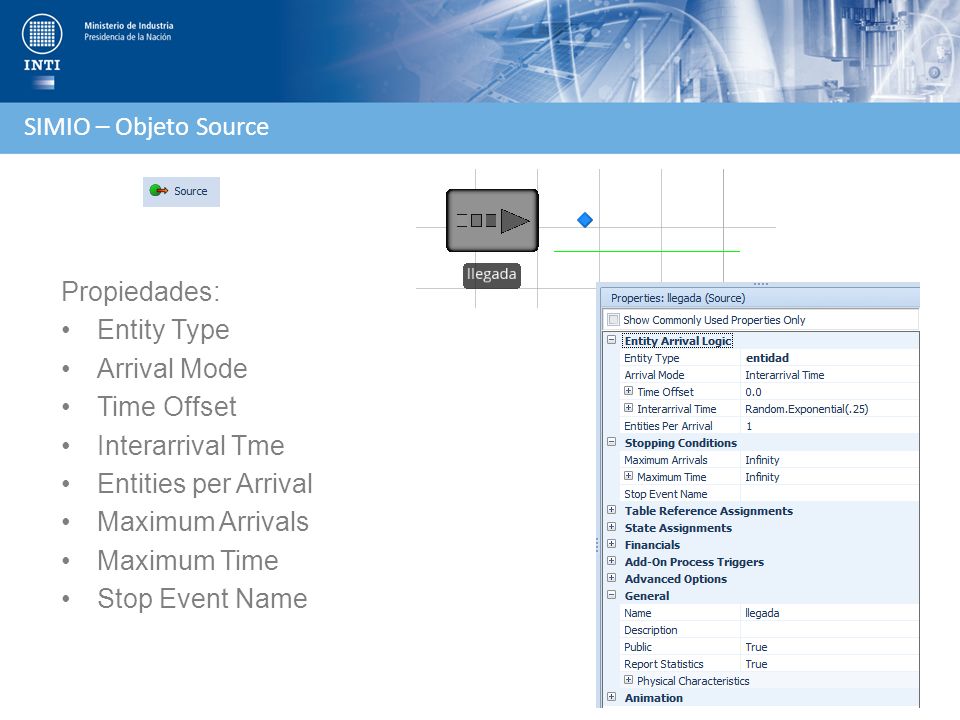Click the empty Stop Event Name field

pyautogui.click(x=830, y=494)
